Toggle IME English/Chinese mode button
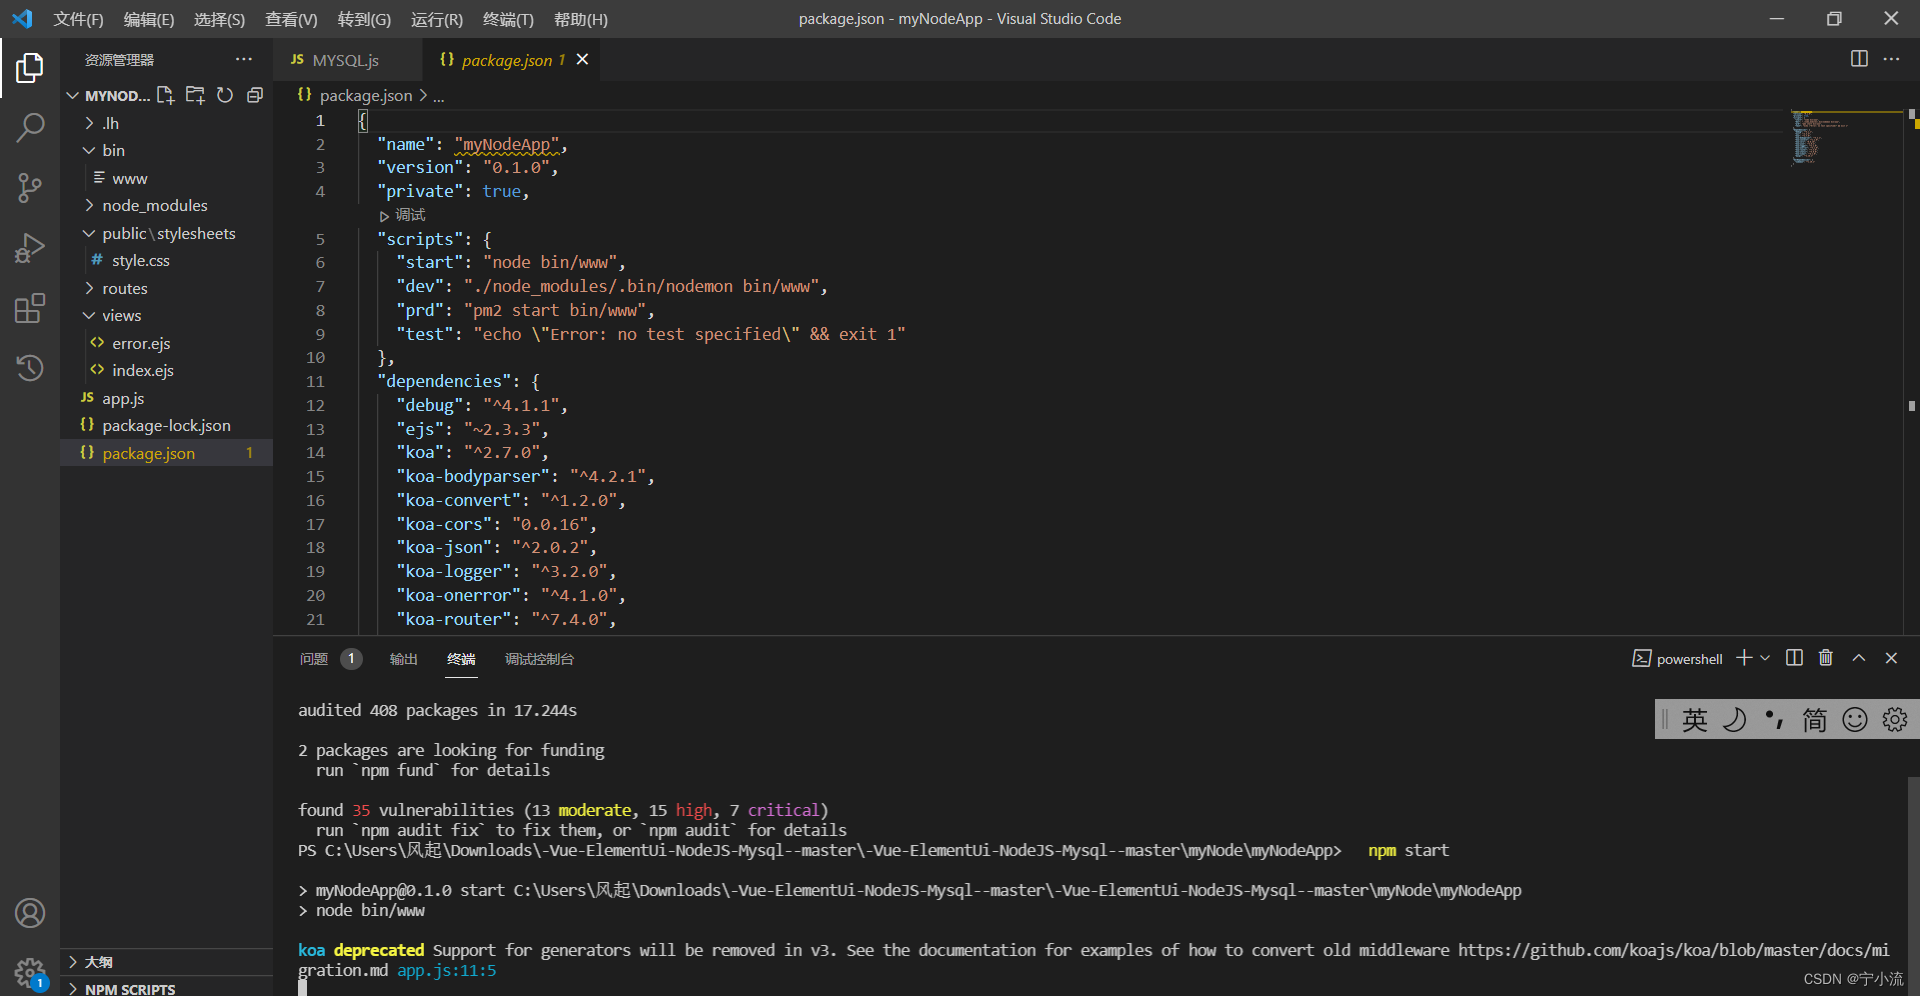This screenshot has height=996, width=1920. coord(1695,720)
